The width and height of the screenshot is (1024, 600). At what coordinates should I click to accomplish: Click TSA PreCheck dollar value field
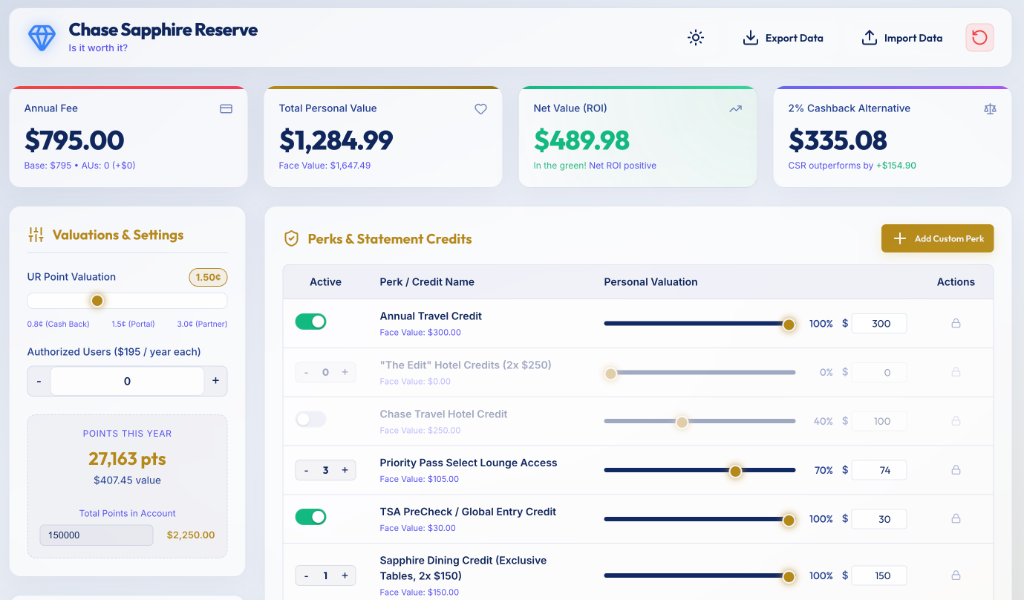[880, 520]
